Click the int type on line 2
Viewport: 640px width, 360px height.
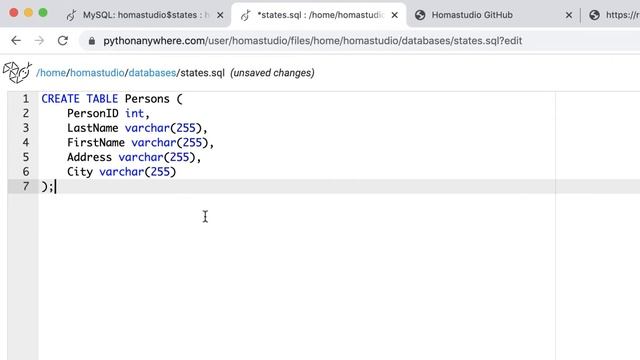pos(135,113)
